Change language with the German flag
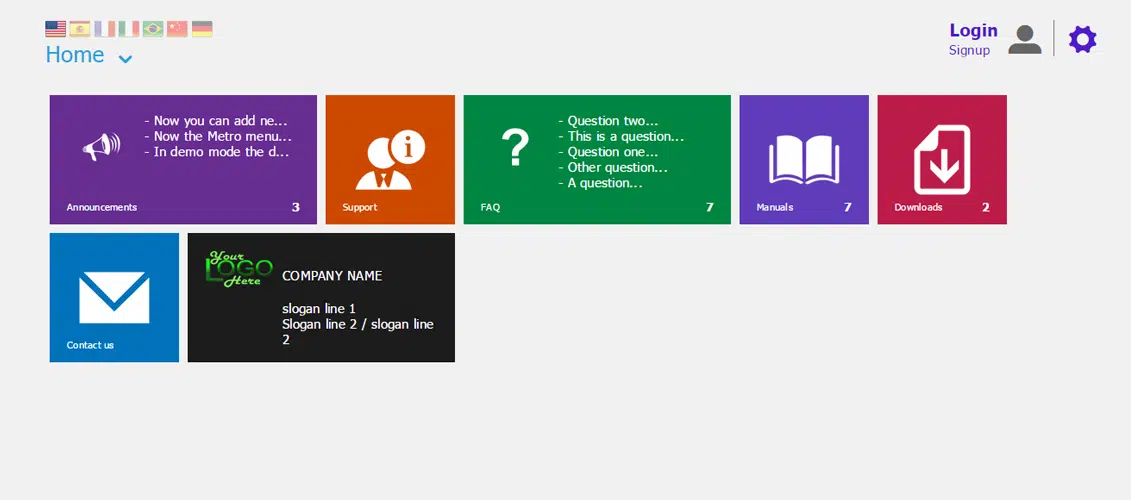This screenshot has width=1131, height=500. click(x=202, y=29)
